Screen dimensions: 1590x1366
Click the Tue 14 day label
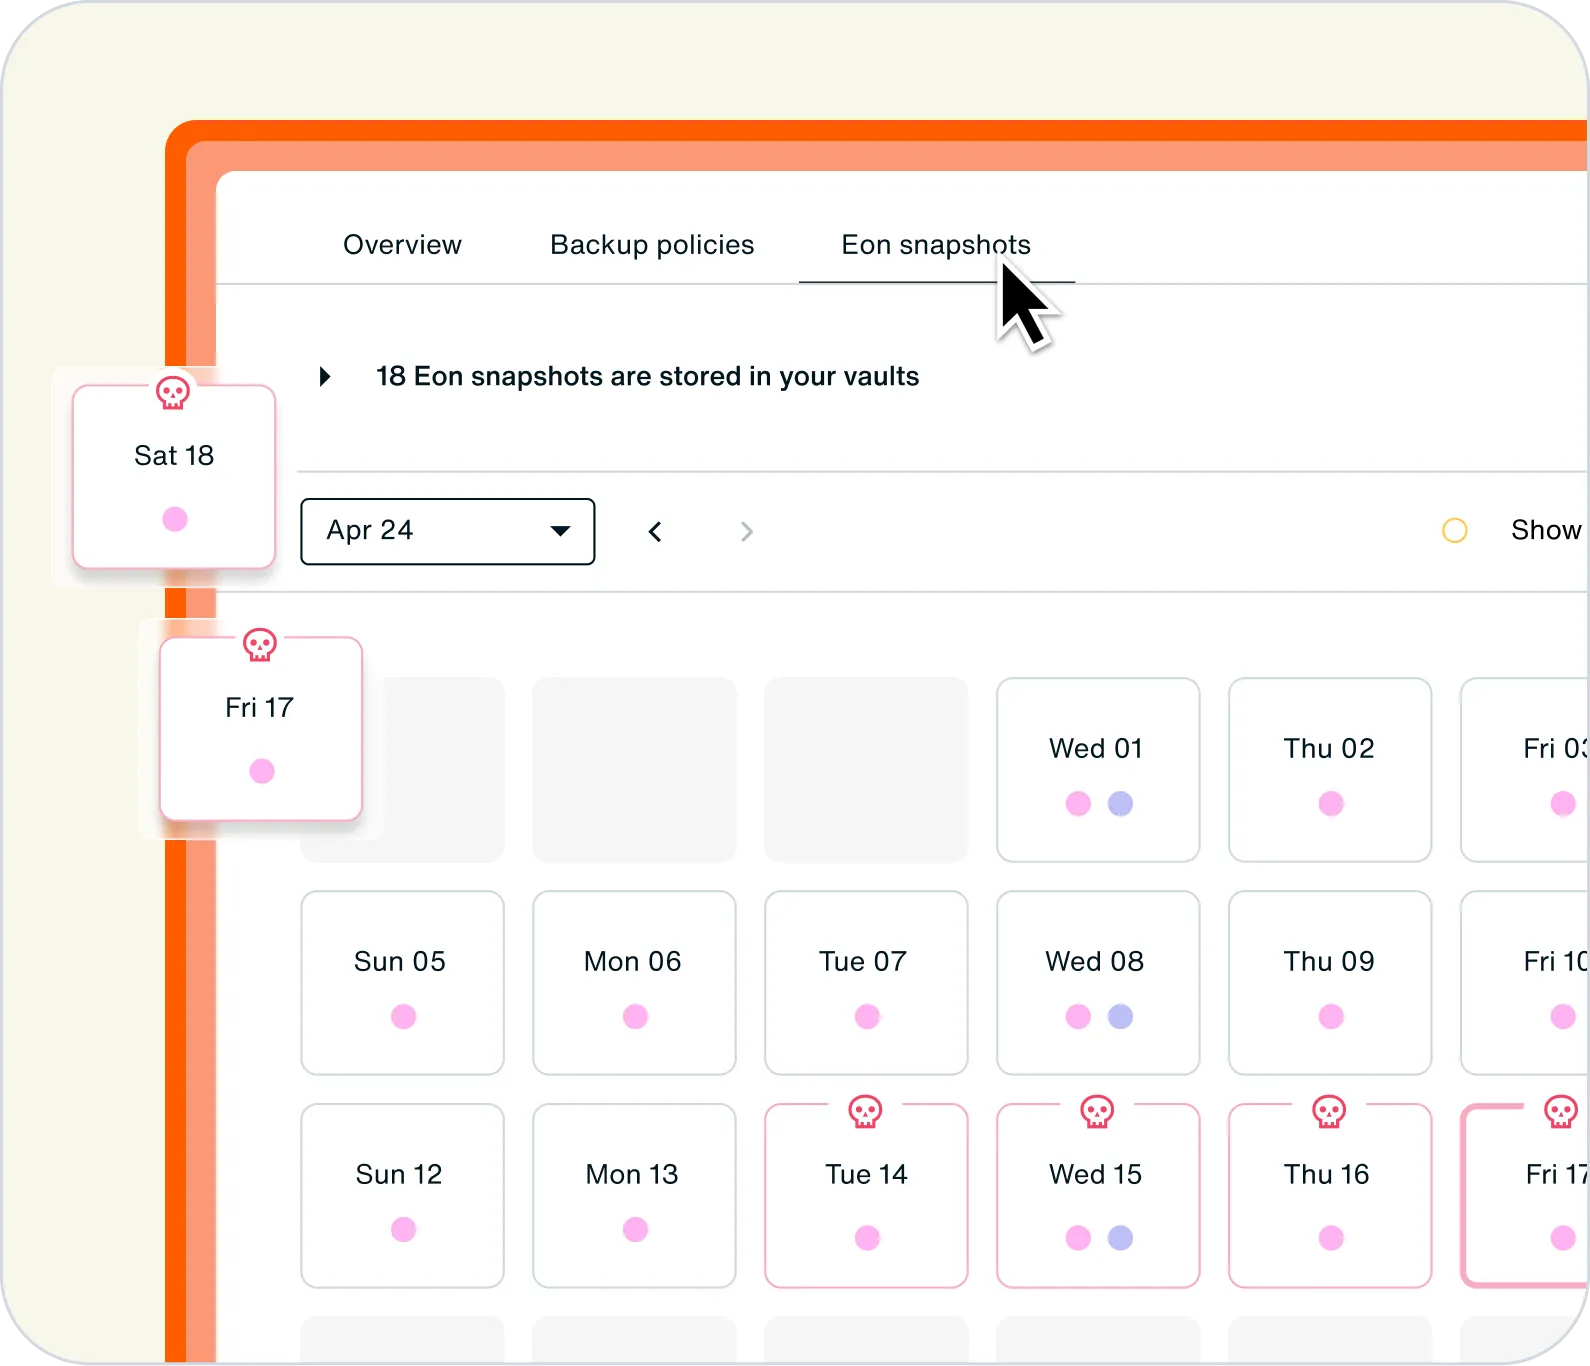click(866, 1174)
